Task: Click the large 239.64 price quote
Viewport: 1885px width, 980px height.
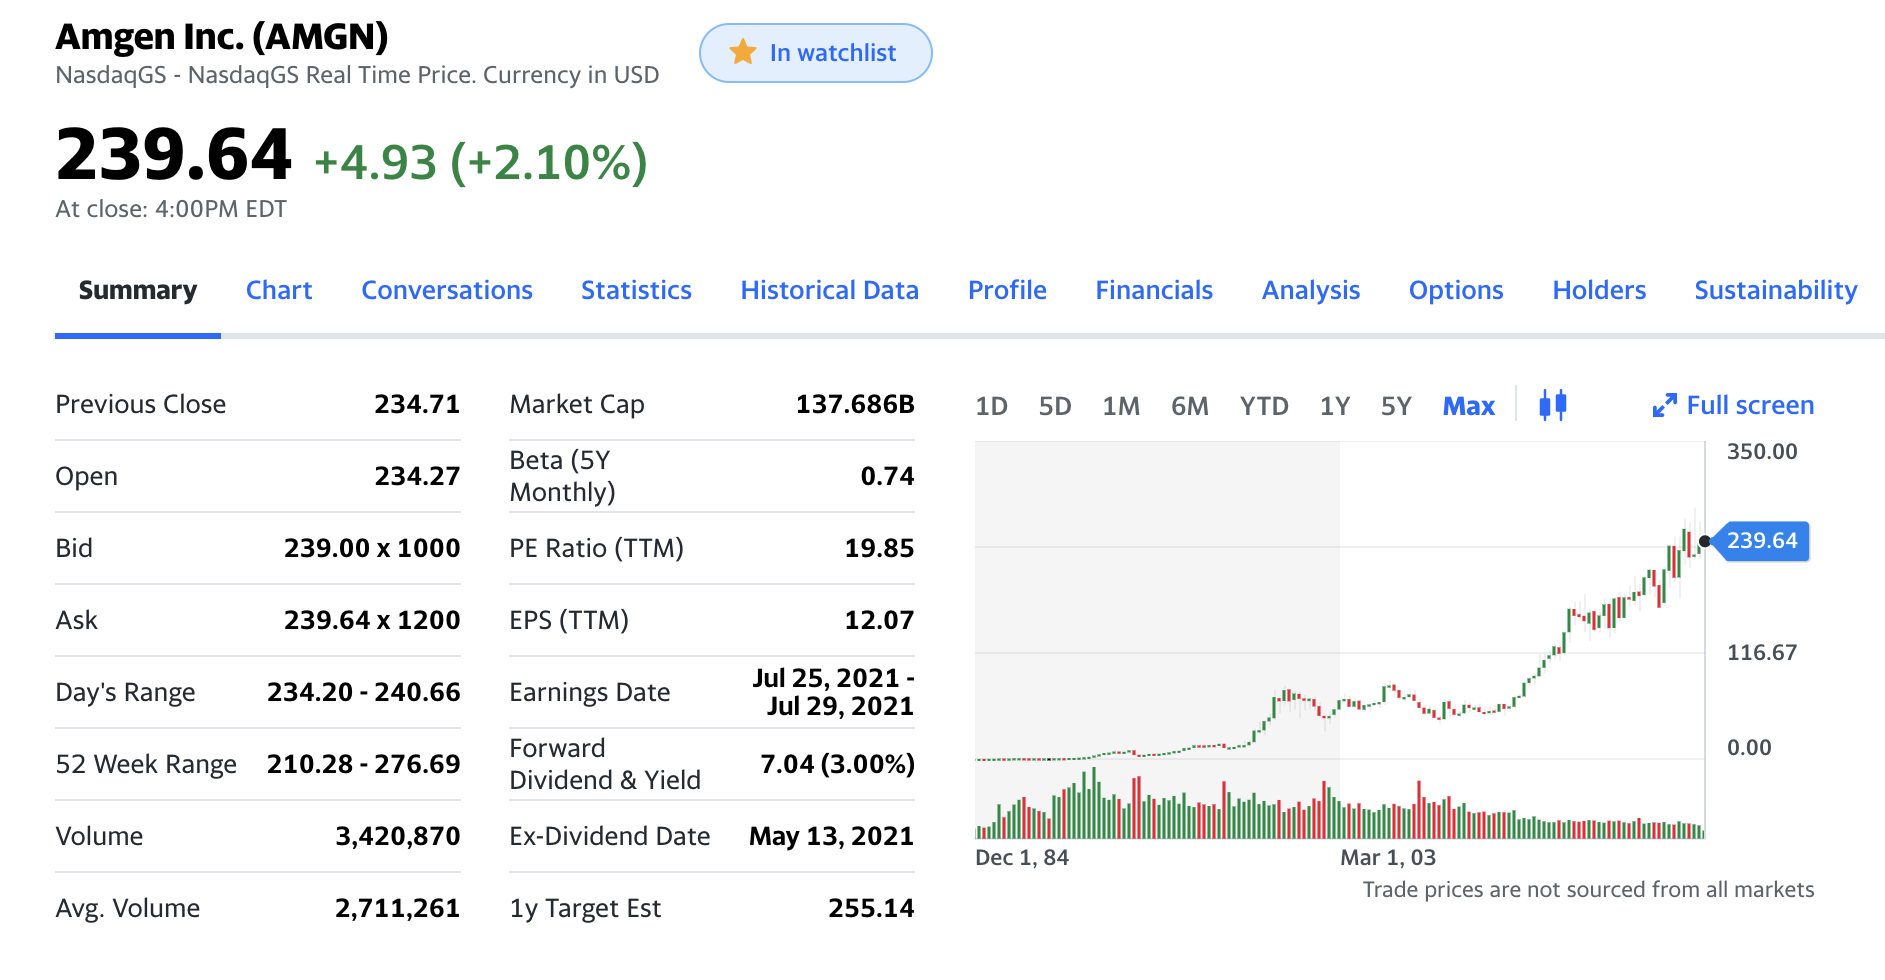Action: 173,155
